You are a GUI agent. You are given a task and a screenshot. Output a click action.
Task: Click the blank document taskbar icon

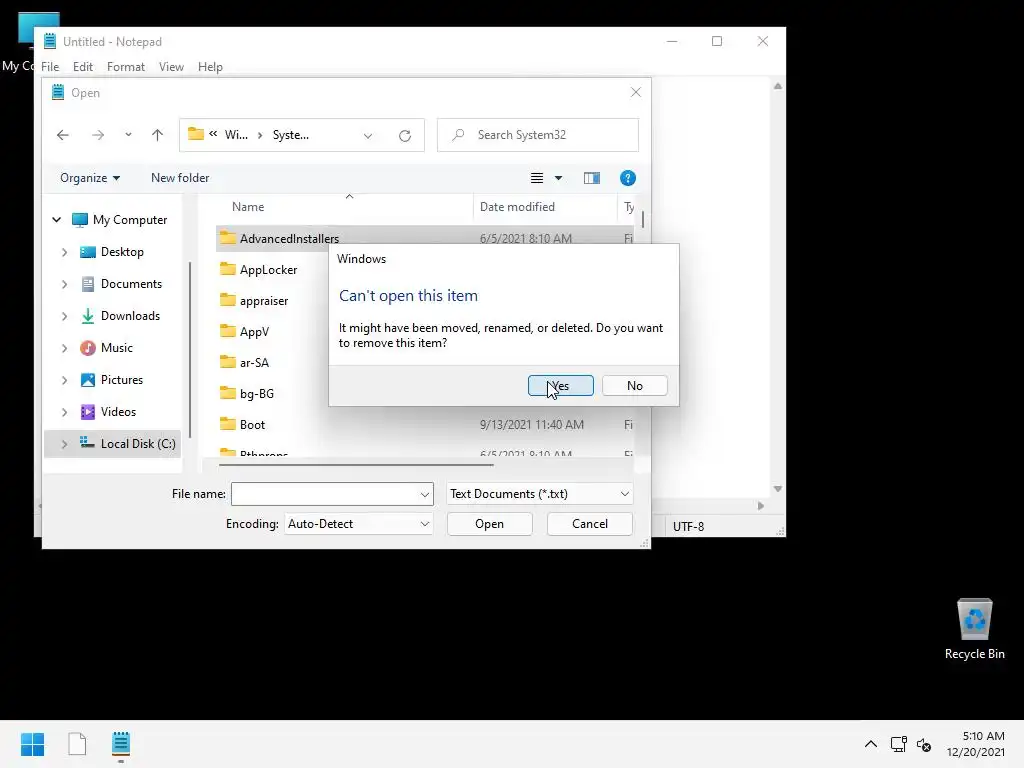(77, 744)
